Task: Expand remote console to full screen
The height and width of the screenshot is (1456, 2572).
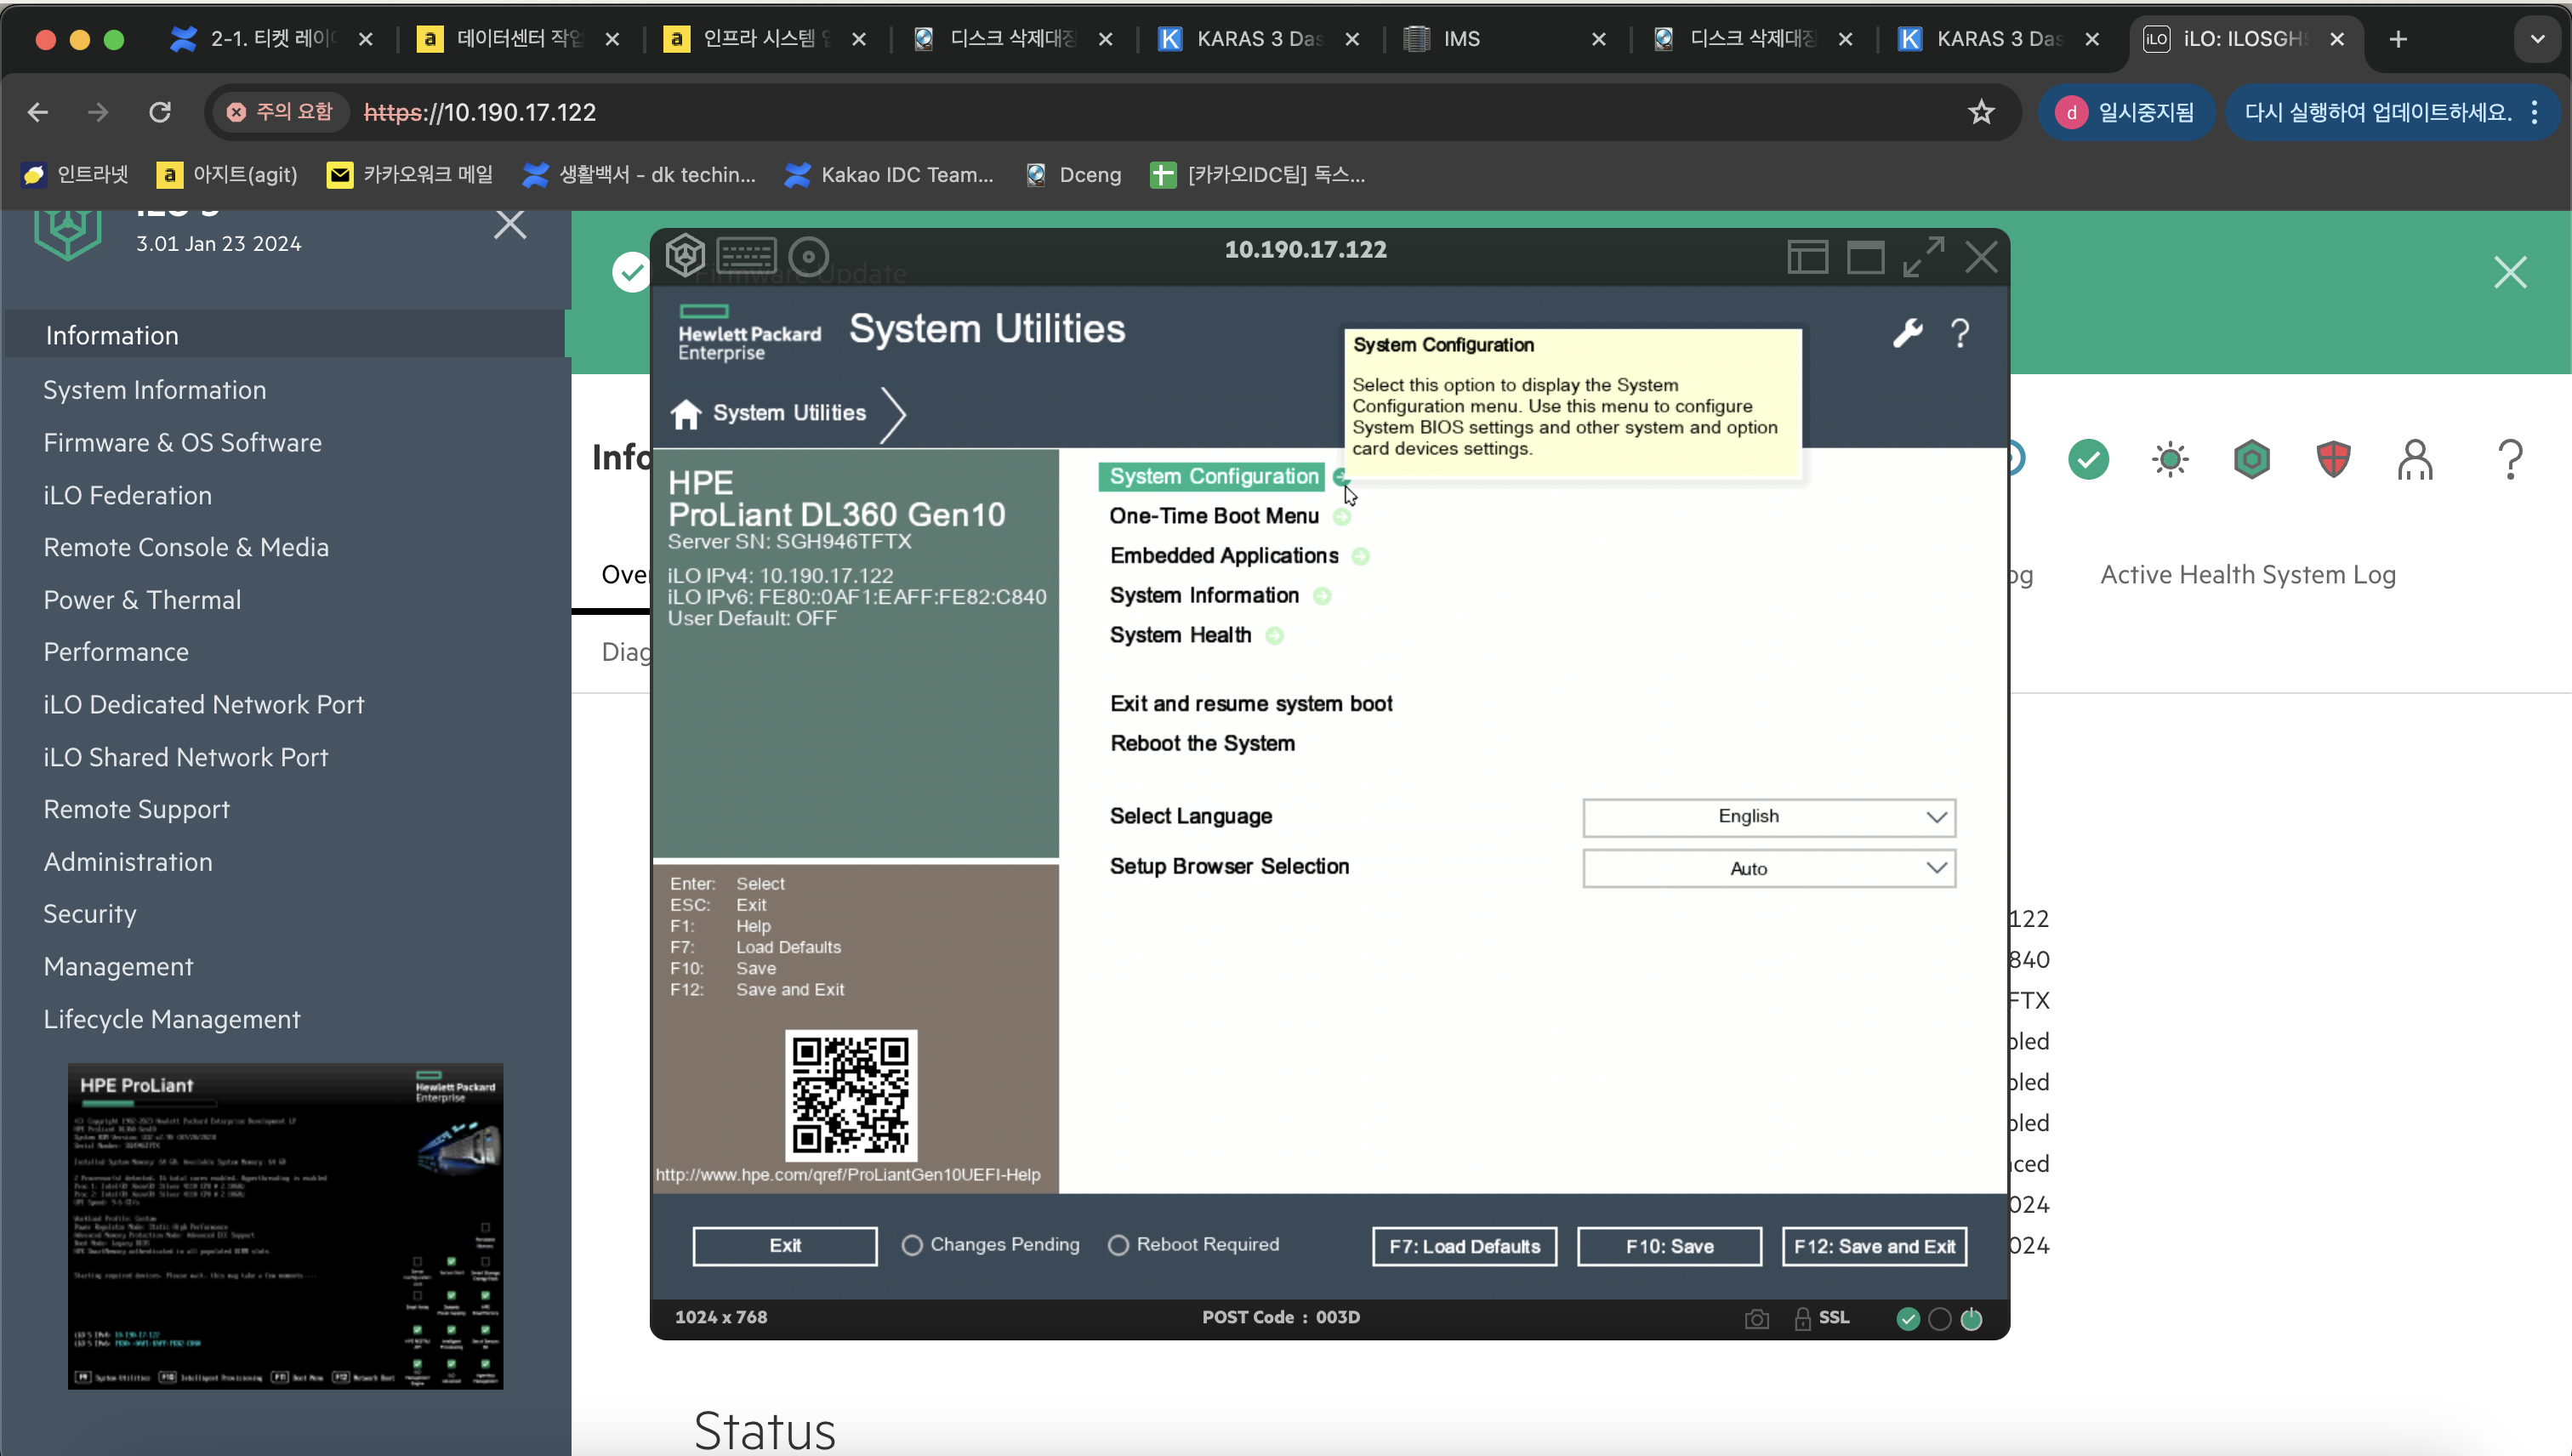Action: (1923, 257)
